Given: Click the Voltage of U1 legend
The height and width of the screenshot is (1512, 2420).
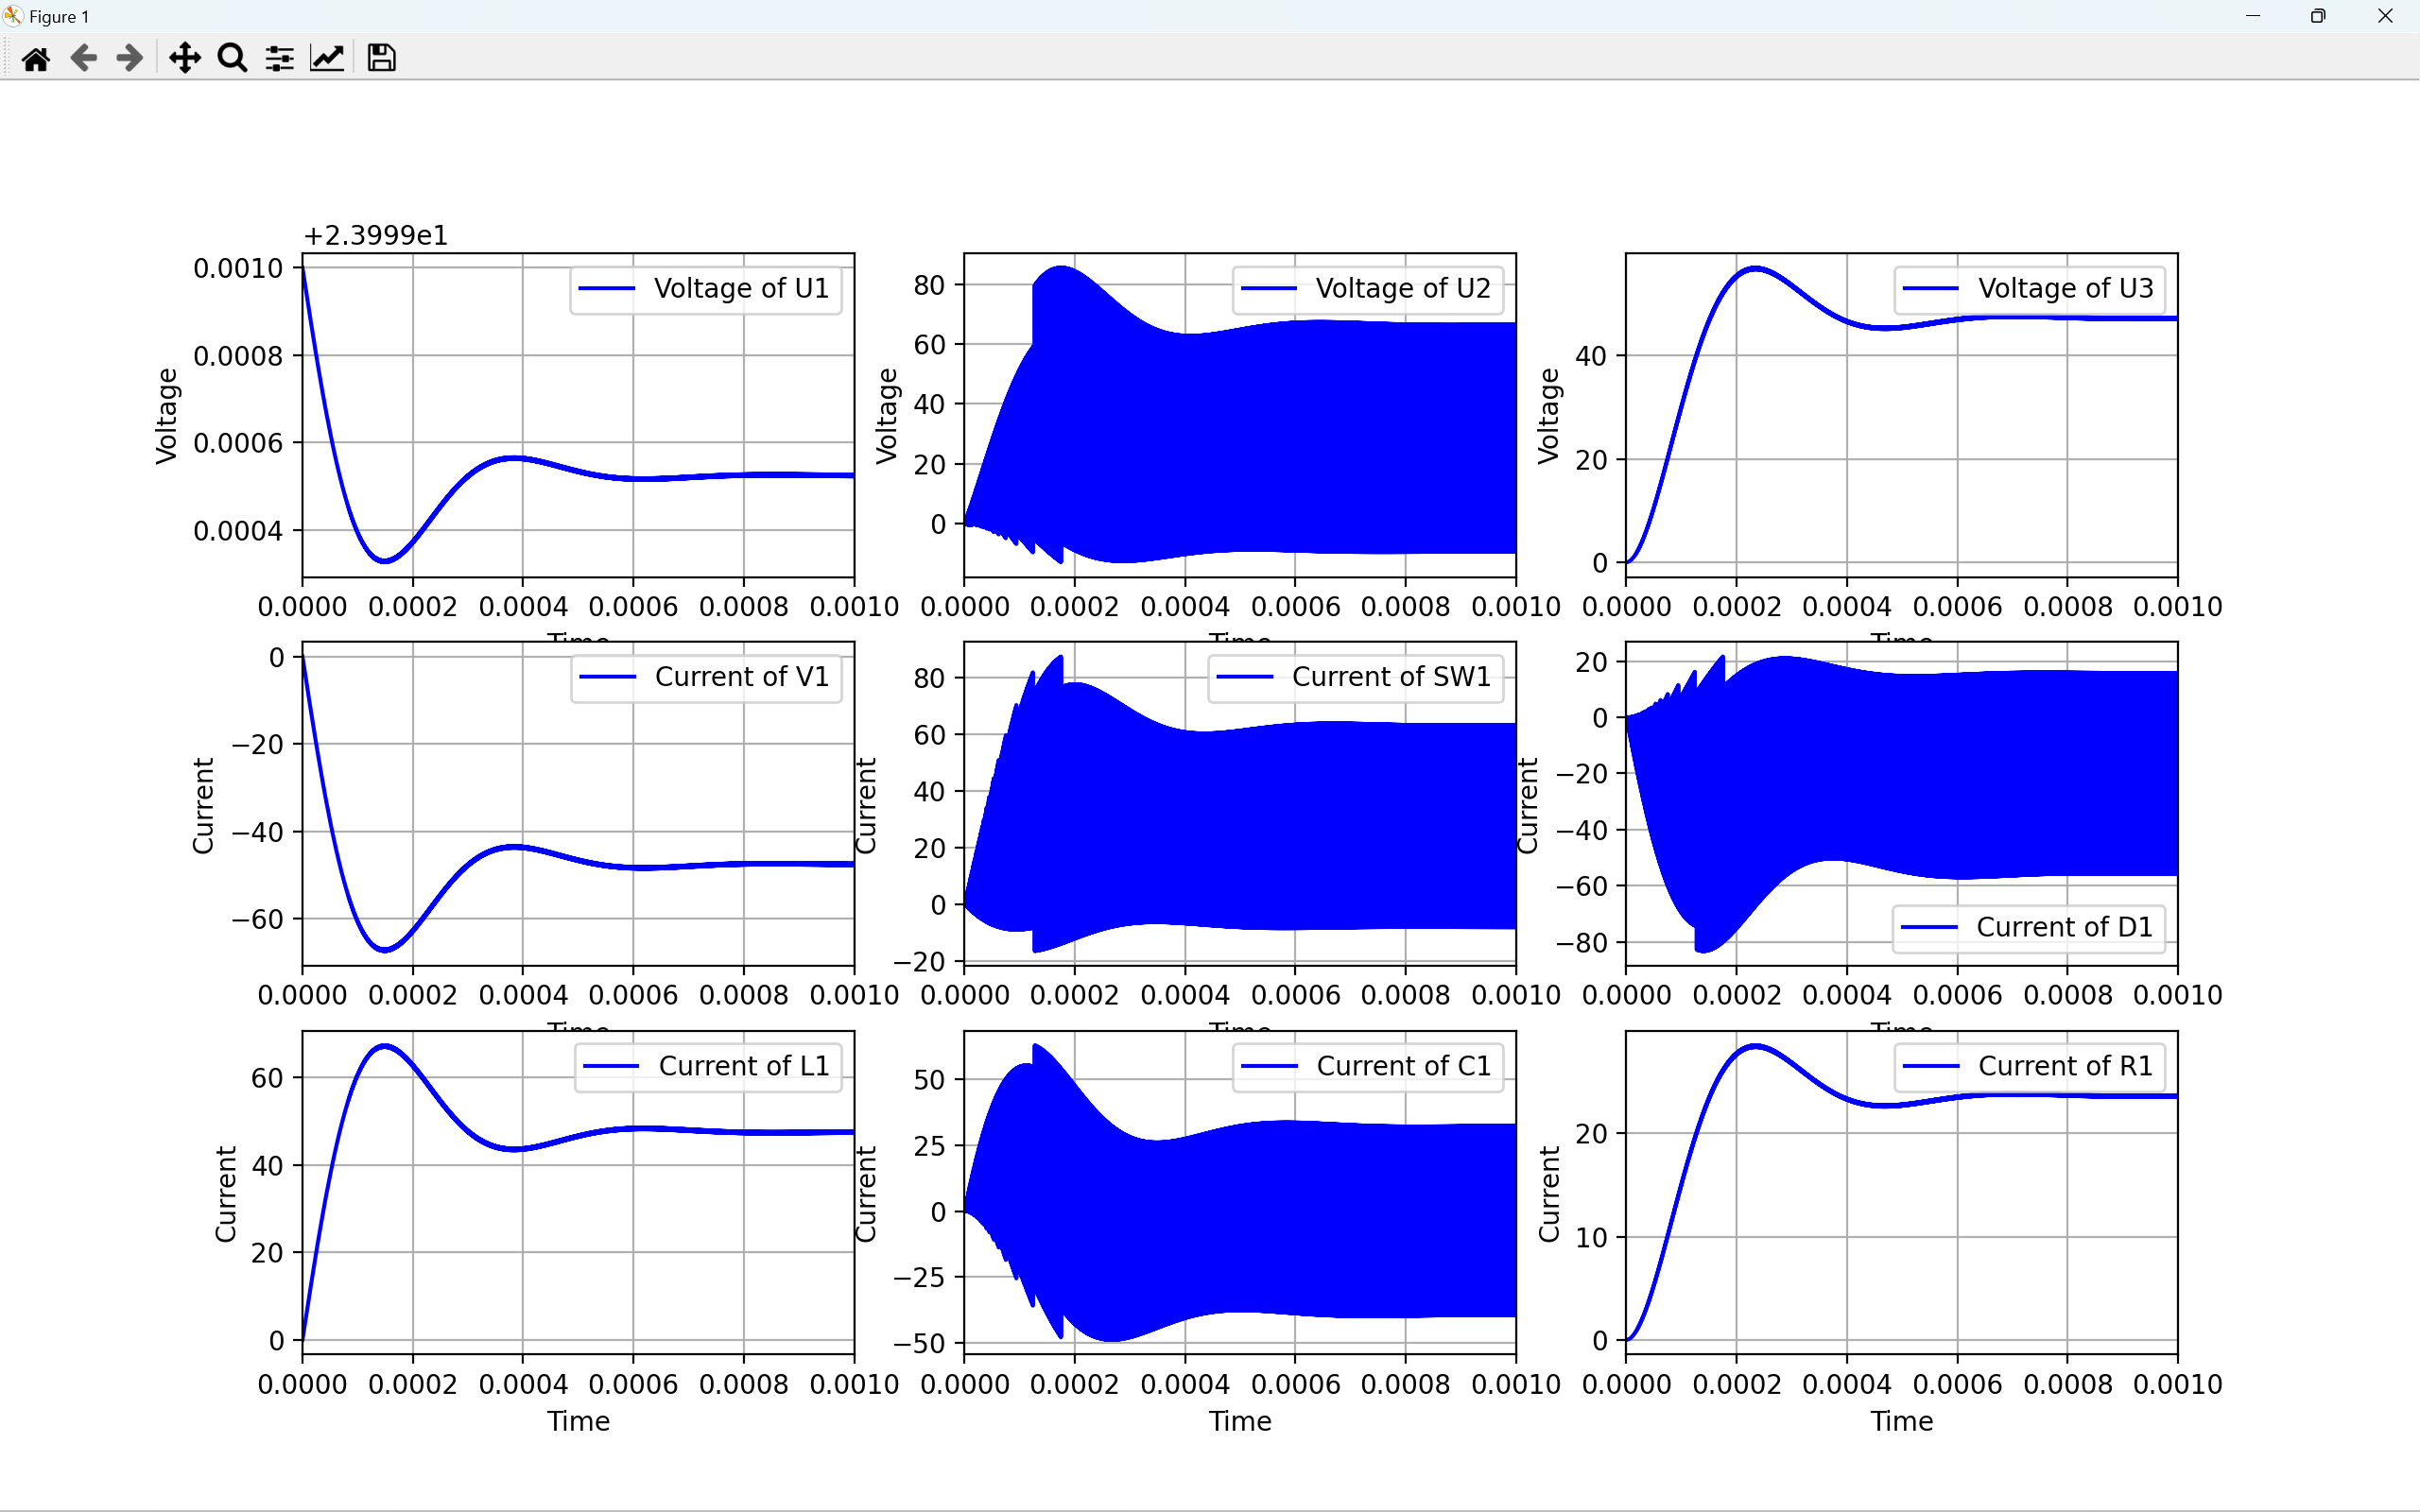Looking at the screenshot, I should pyautogui.click(x=705, y=289).
